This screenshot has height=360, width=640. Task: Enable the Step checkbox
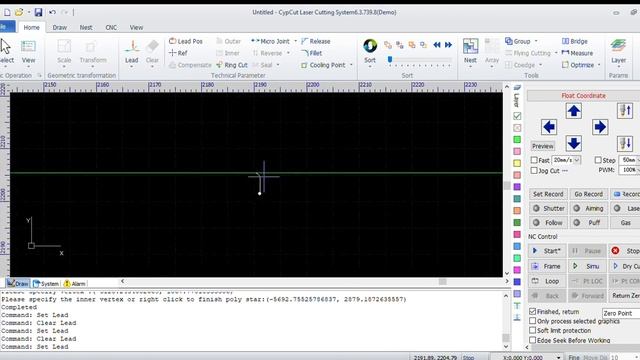(x=598, y=160)
